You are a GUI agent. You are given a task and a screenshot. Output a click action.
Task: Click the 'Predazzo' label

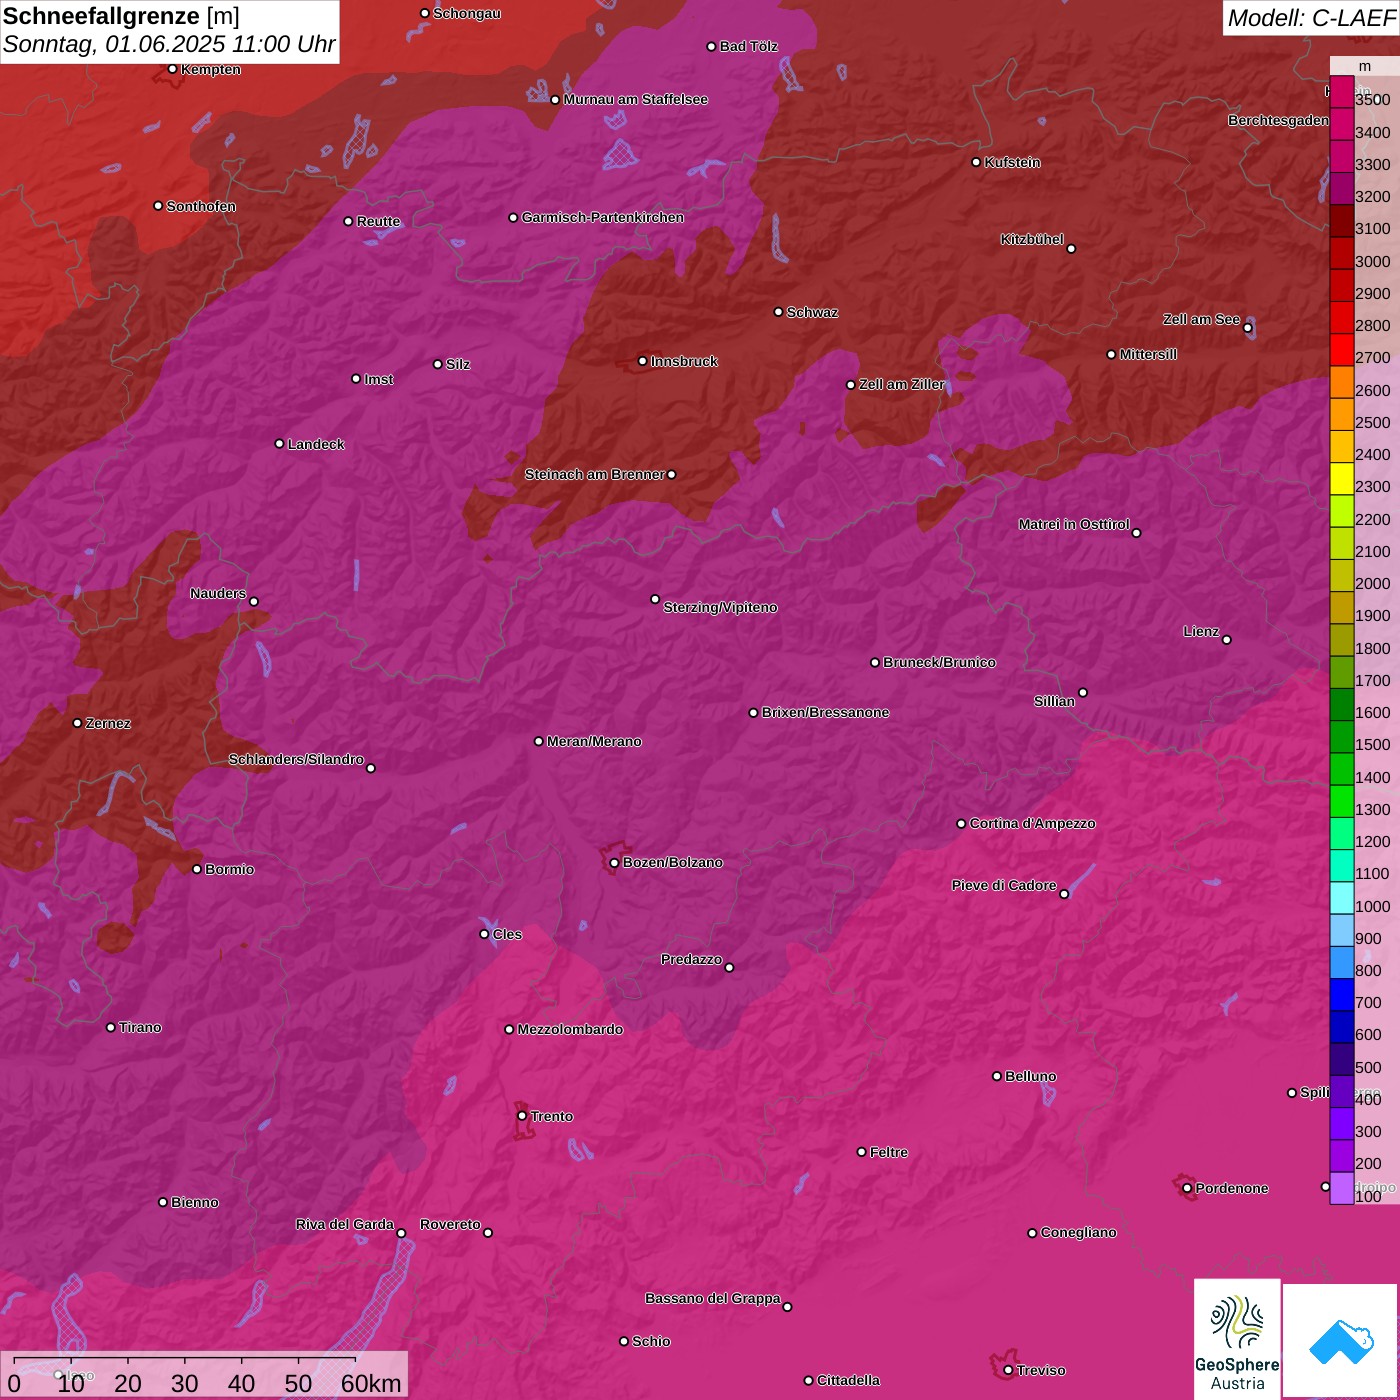[691, 959]
